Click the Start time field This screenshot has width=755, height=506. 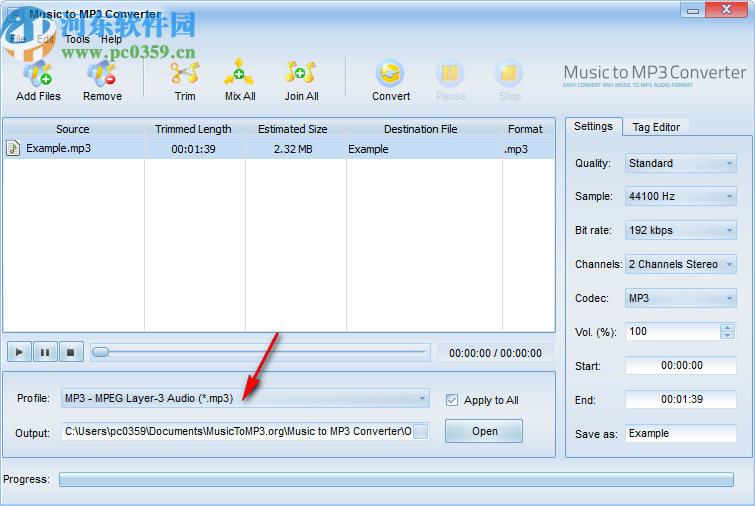681,365
